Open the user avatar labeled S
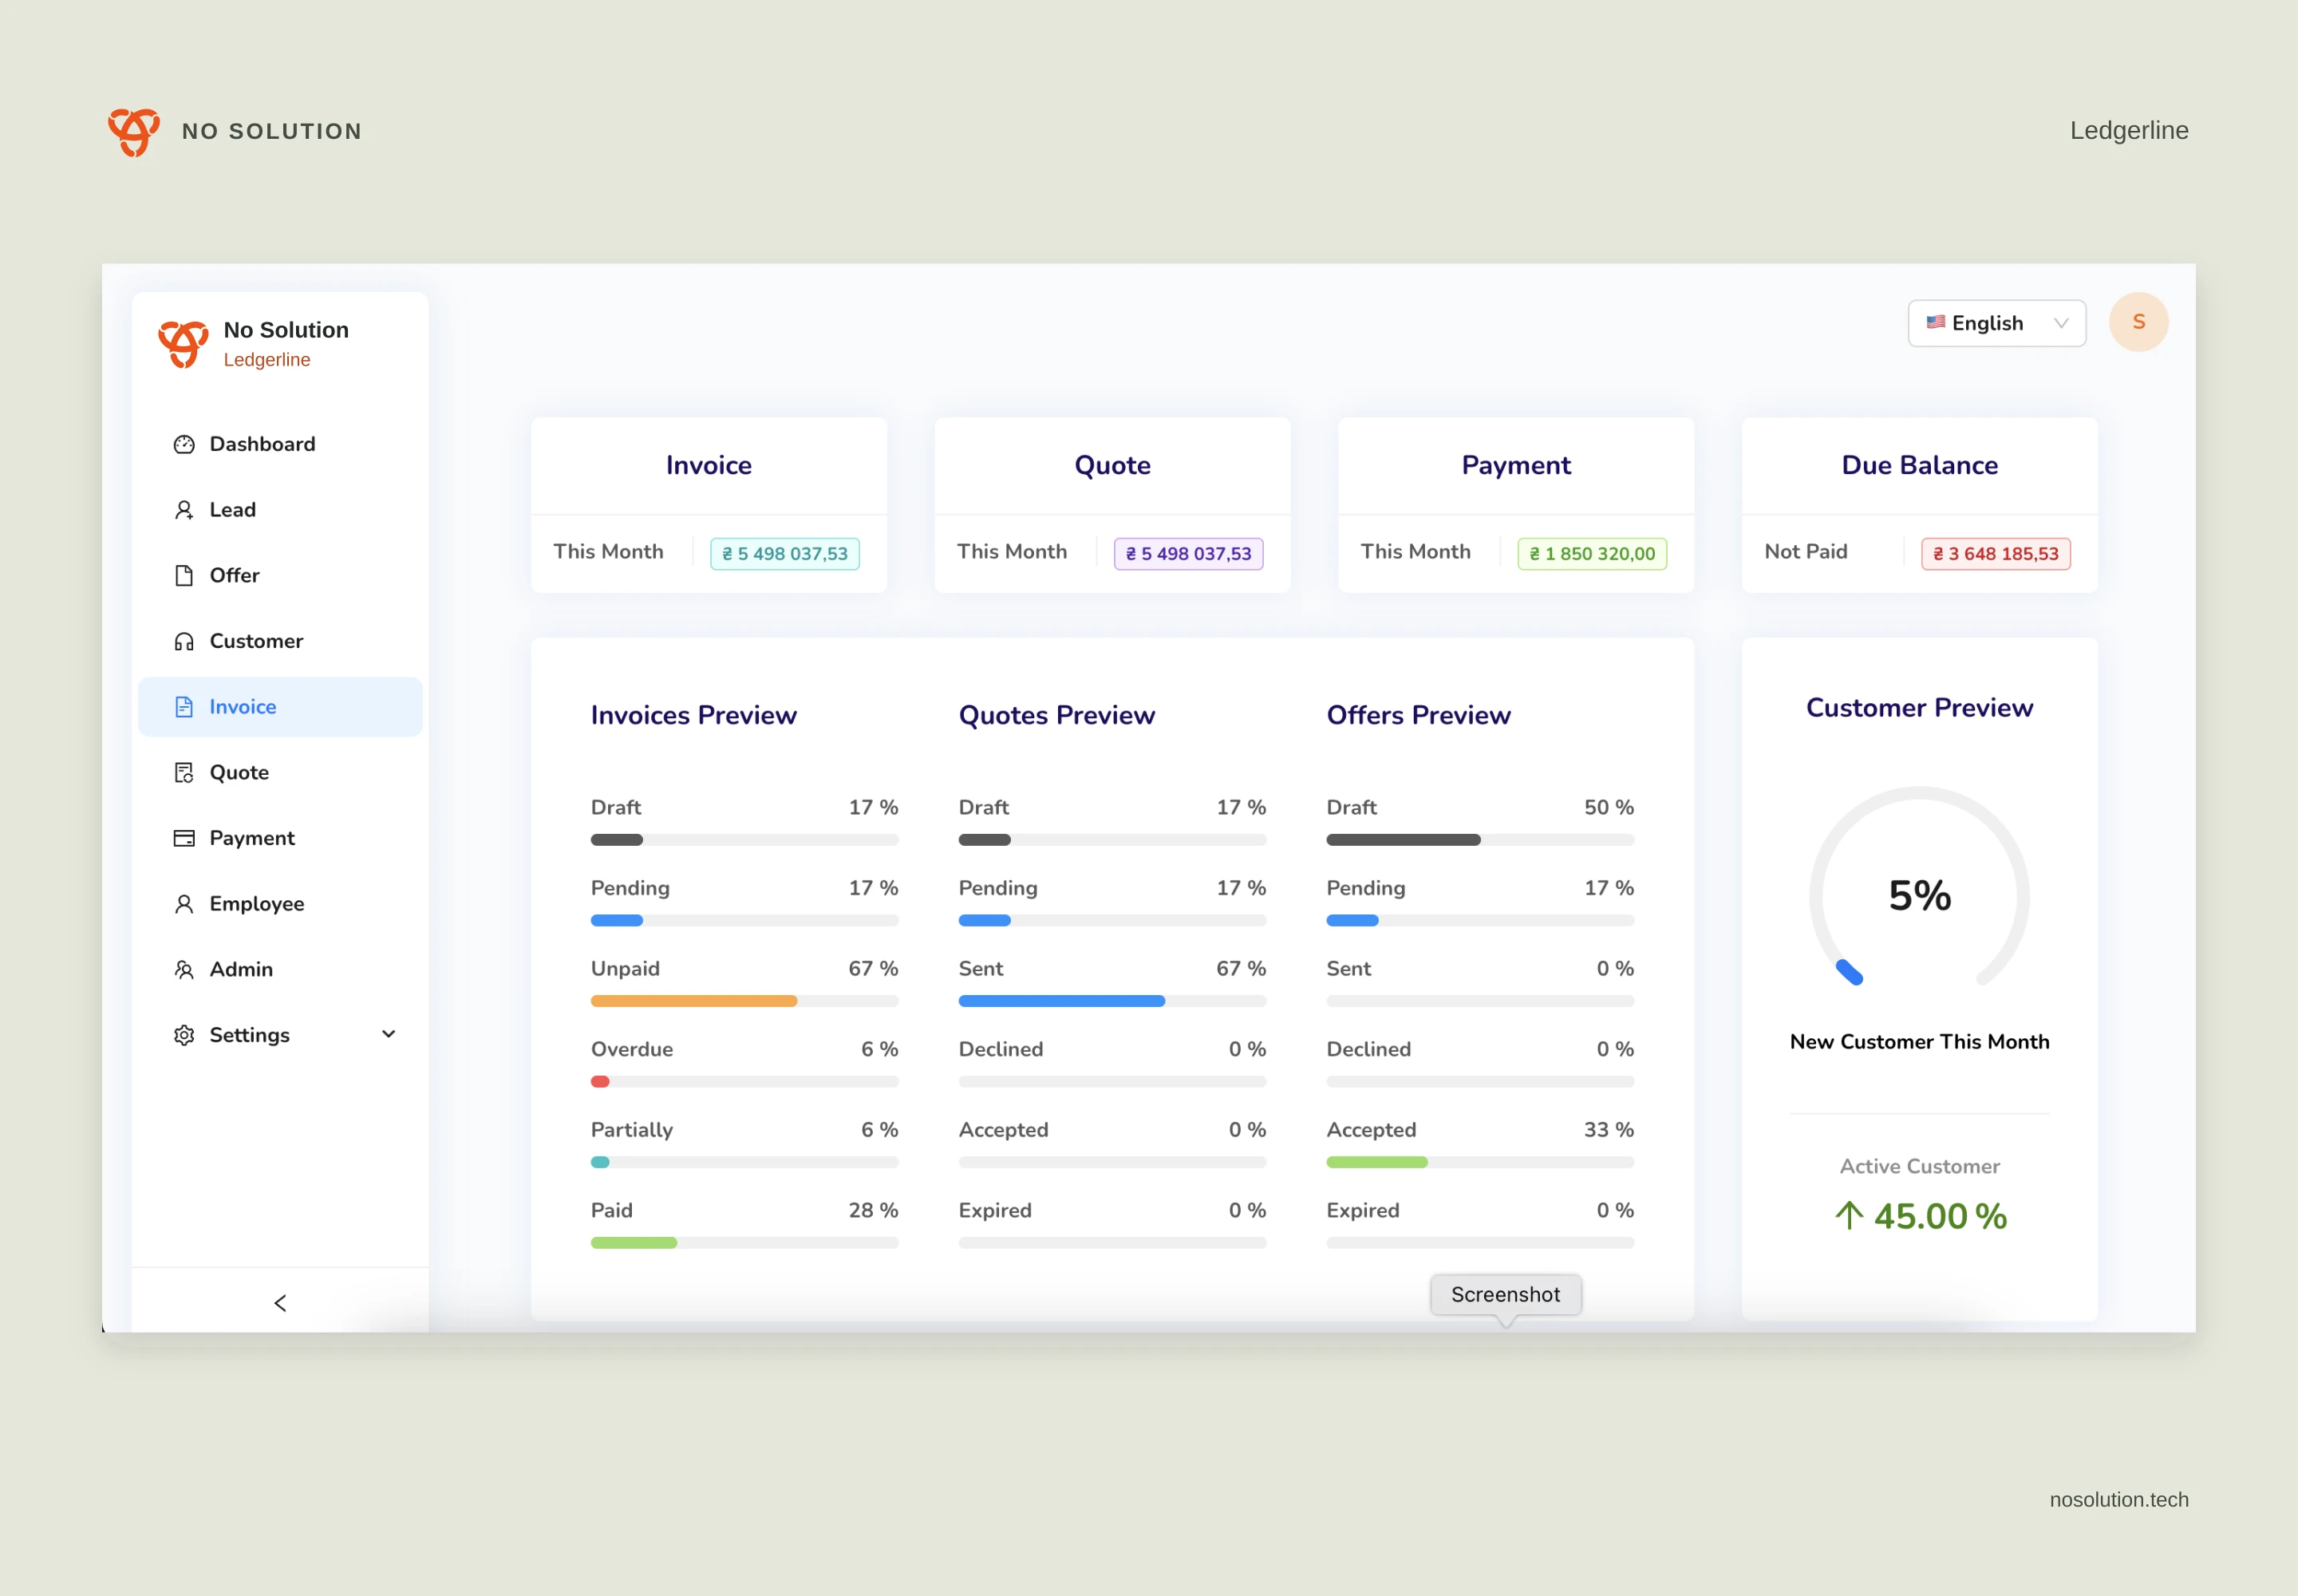This screenshot has width=2298, height=1596. [2138, 322]
